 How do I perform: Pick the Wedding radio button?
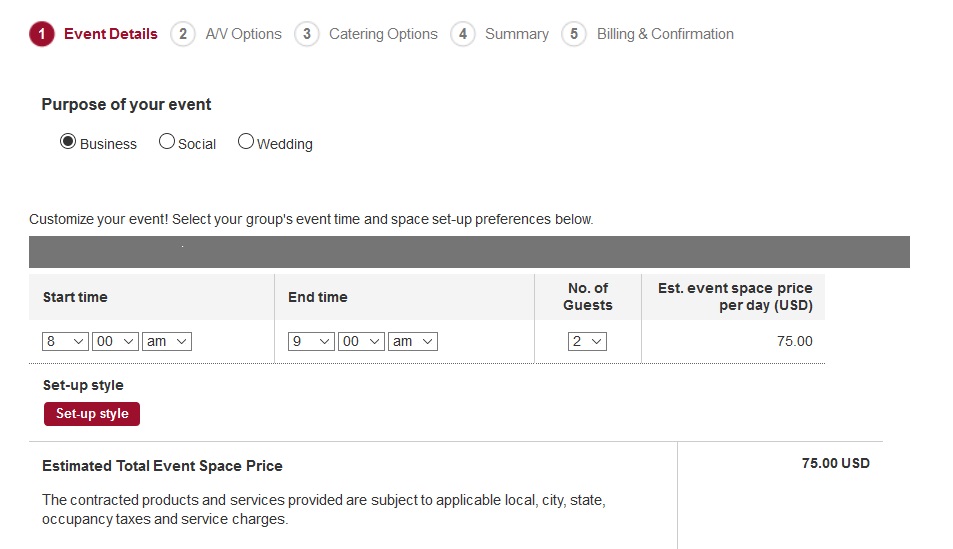[x=246, y=142]
